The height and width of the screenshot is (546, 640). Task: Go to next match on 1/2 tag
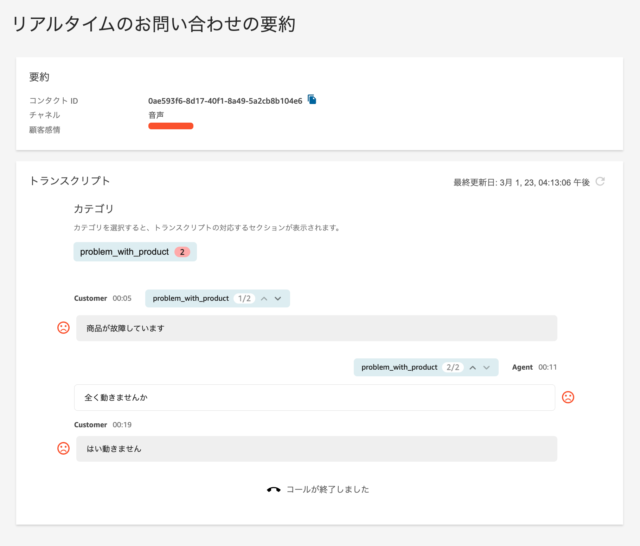pyautogui.click(x=278, y=299)
